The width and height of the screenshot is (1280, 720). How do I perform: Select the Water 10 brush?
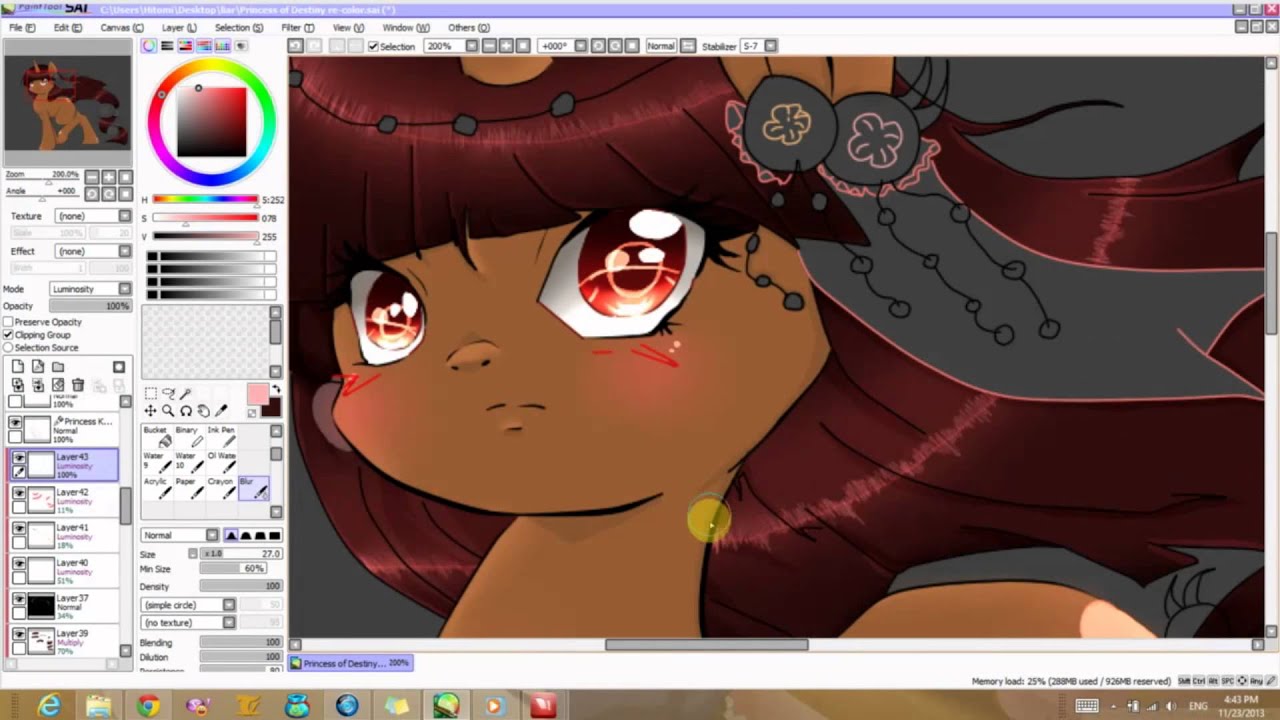point(187,462)
